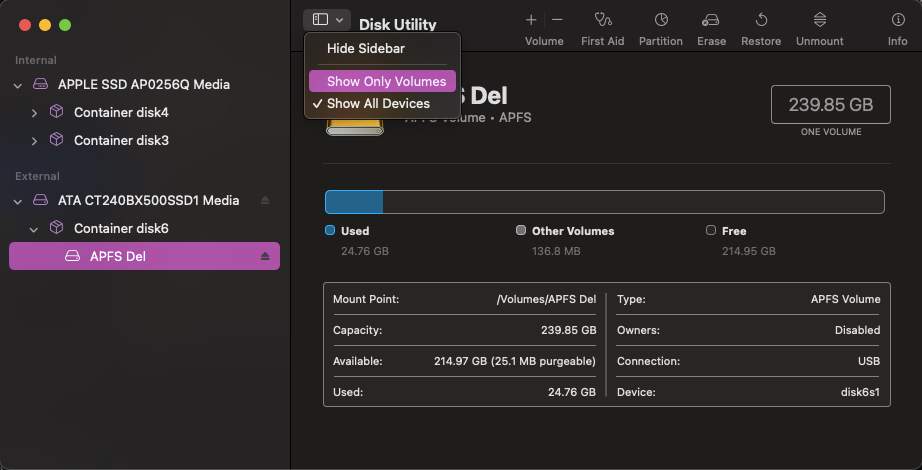Remove volume with minus icon
This screenshot has height=470, width=922.
(x=557, y=20)
